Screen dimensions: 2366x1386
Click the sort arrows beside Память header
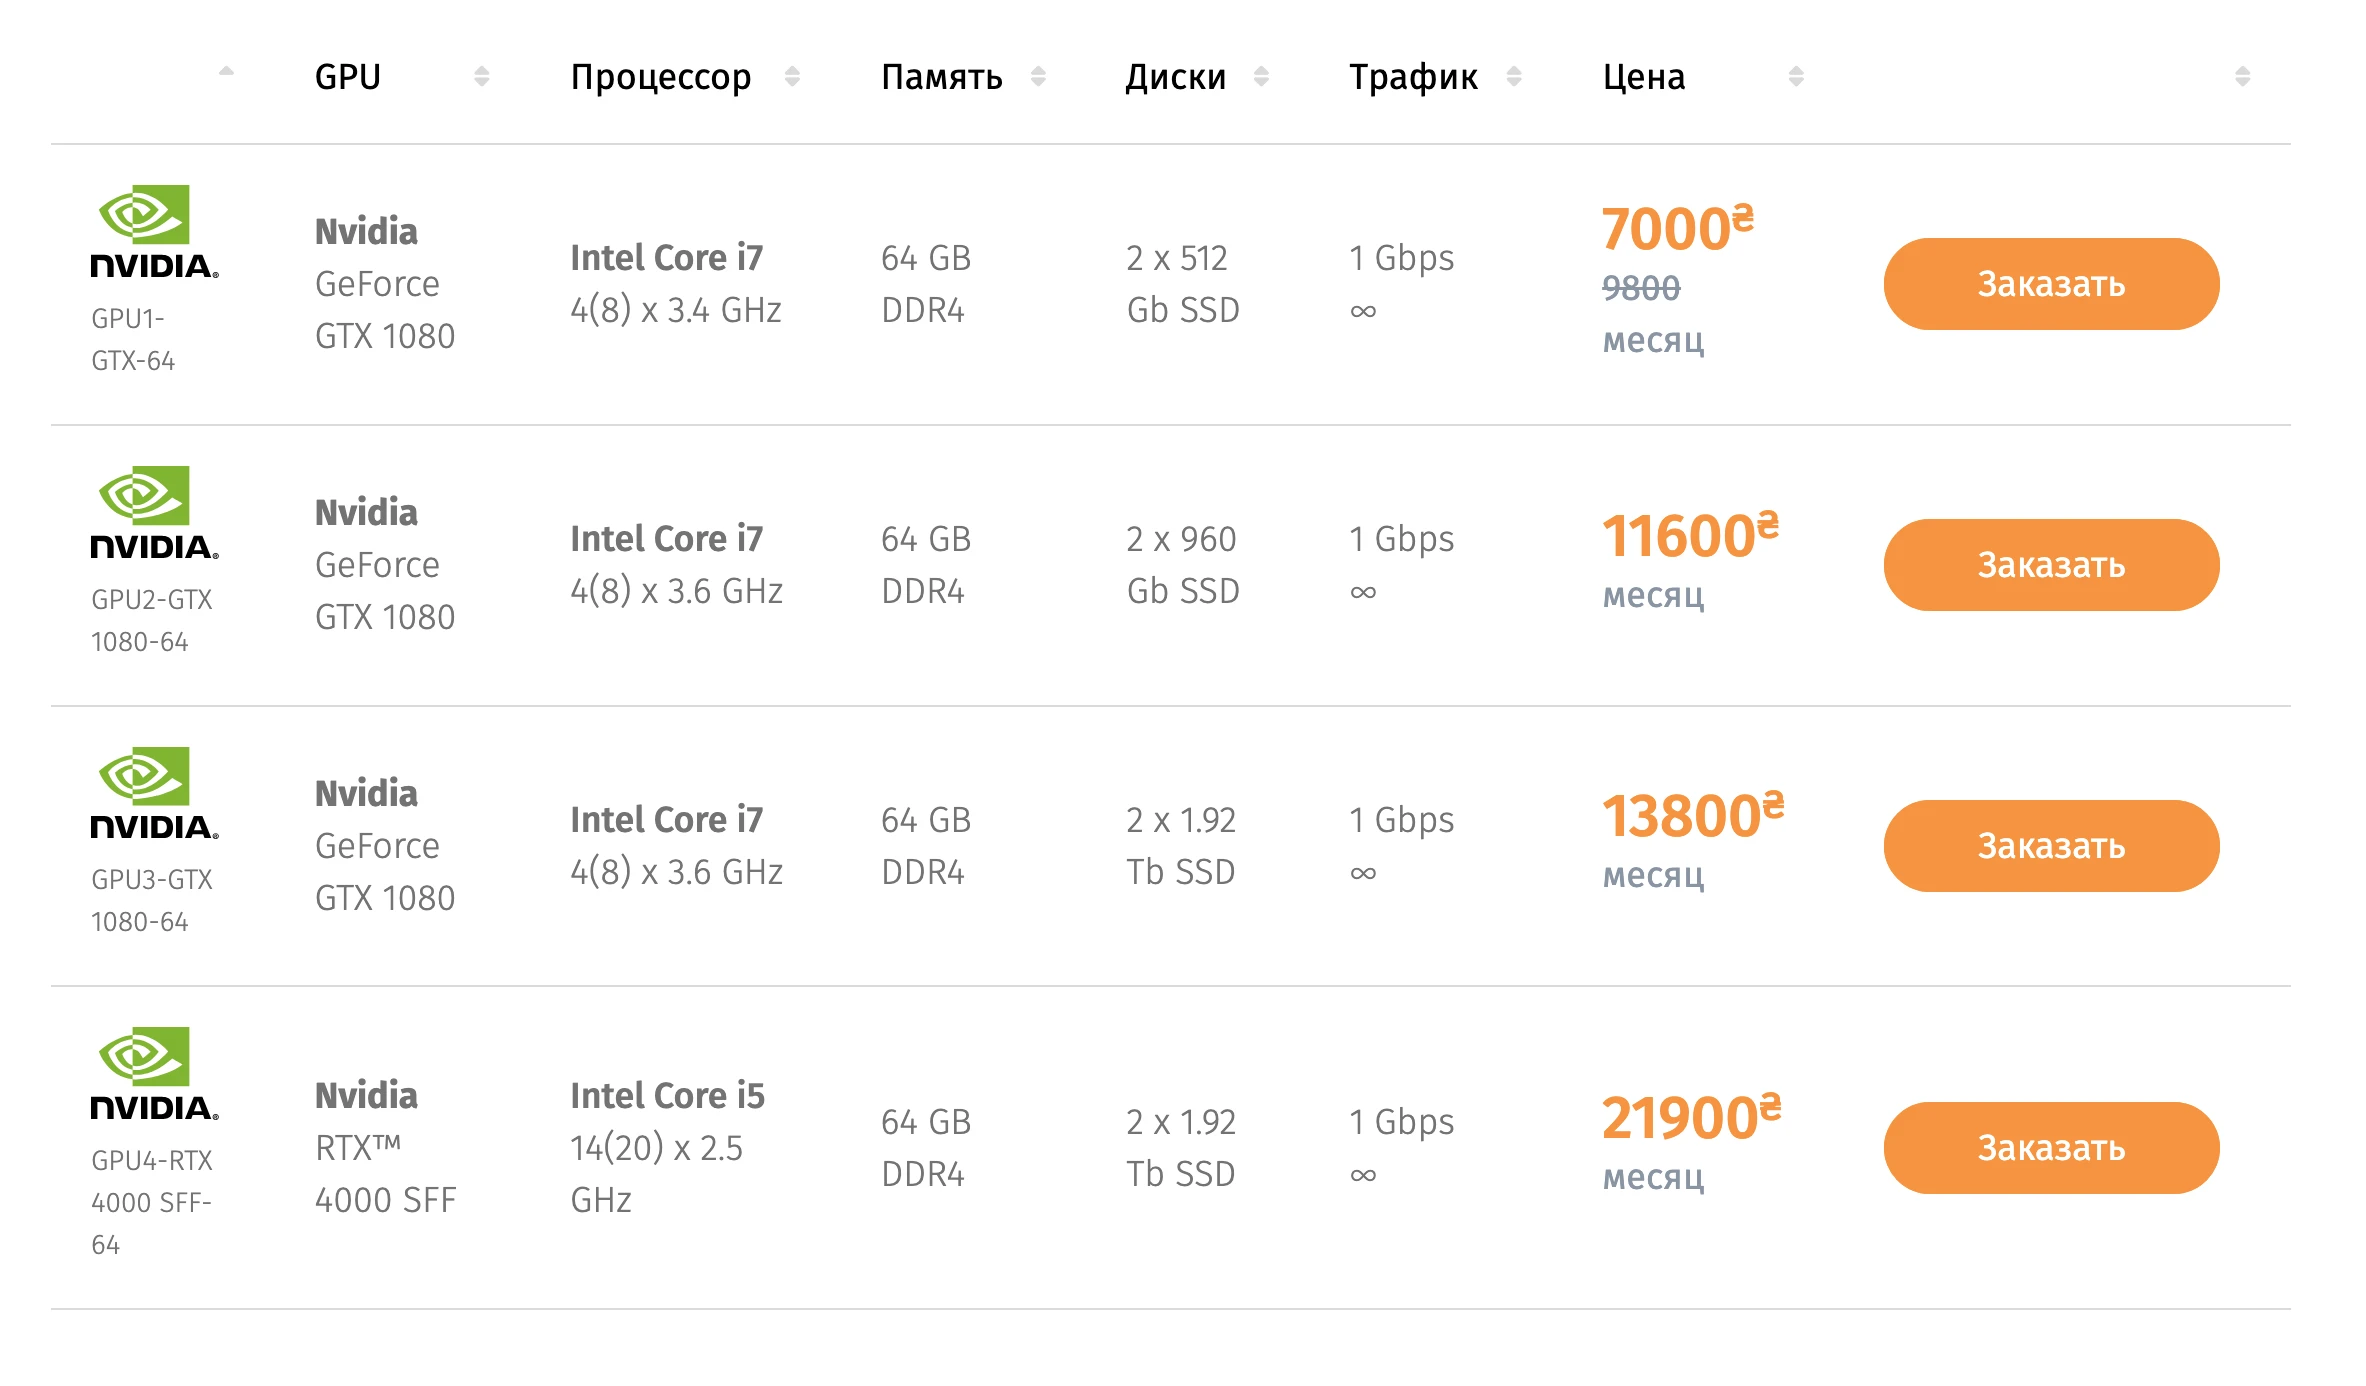(1040, 74)
